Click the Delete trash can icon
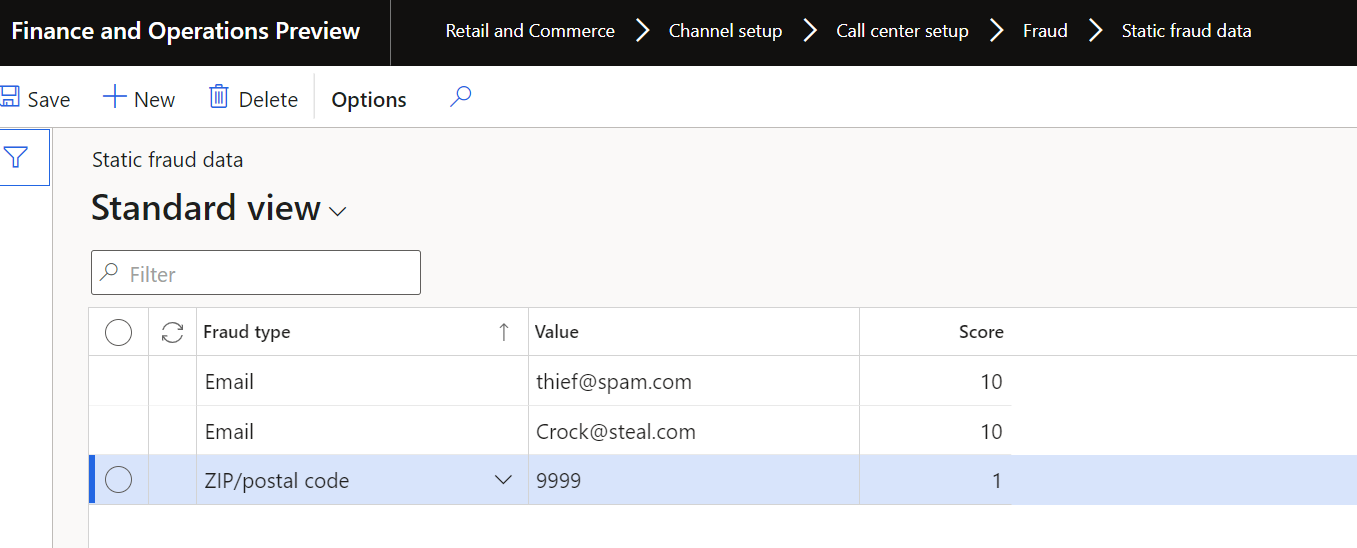This screenshot has width=1357, height=548. 219,98
